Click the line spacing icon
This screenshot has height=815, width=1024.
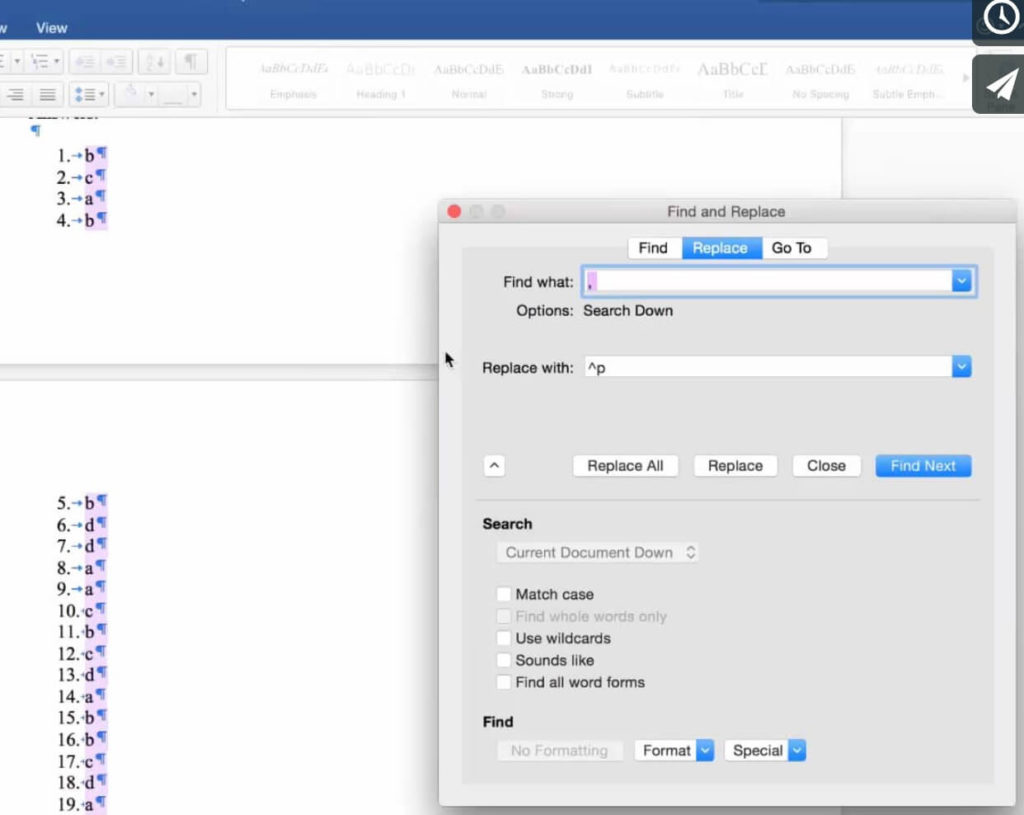tap(88, 95)
